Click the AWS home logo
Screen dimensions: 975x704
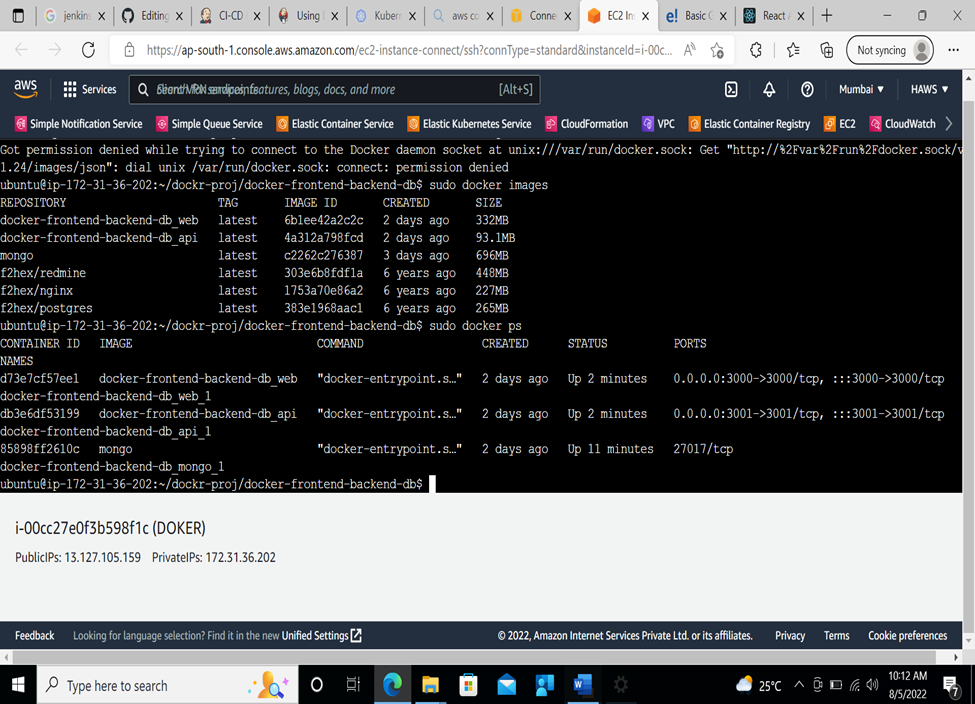pos(26,88)
